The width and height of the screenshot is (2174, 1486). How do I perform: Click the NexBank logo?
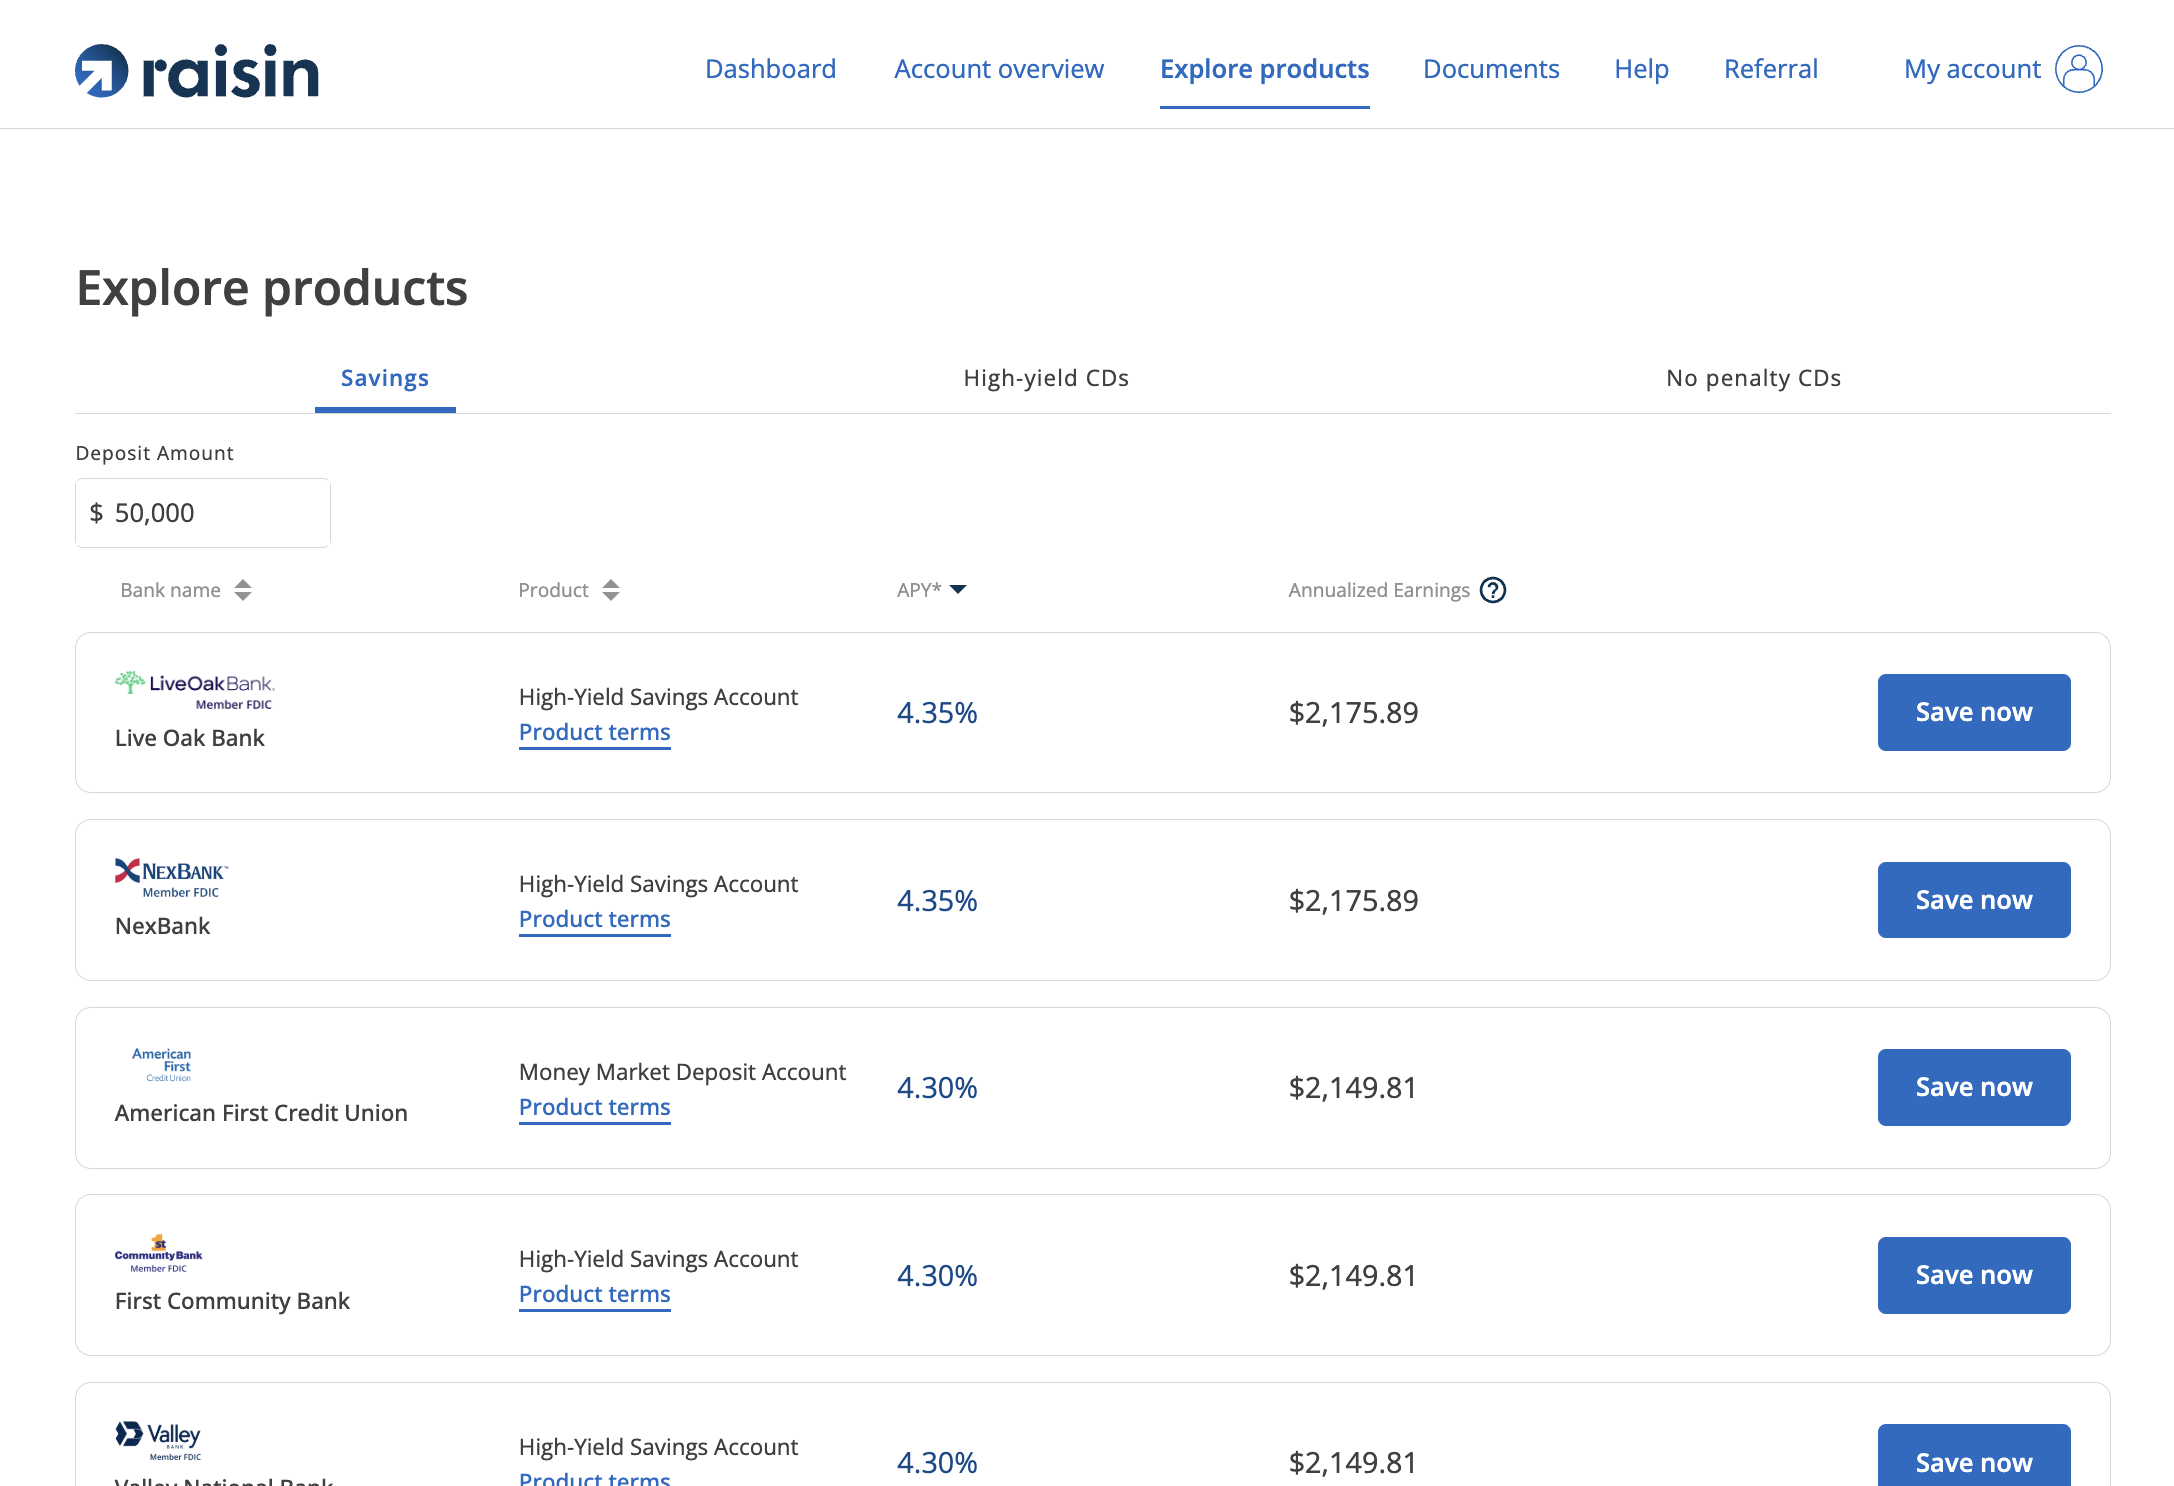tap(171, 878)
